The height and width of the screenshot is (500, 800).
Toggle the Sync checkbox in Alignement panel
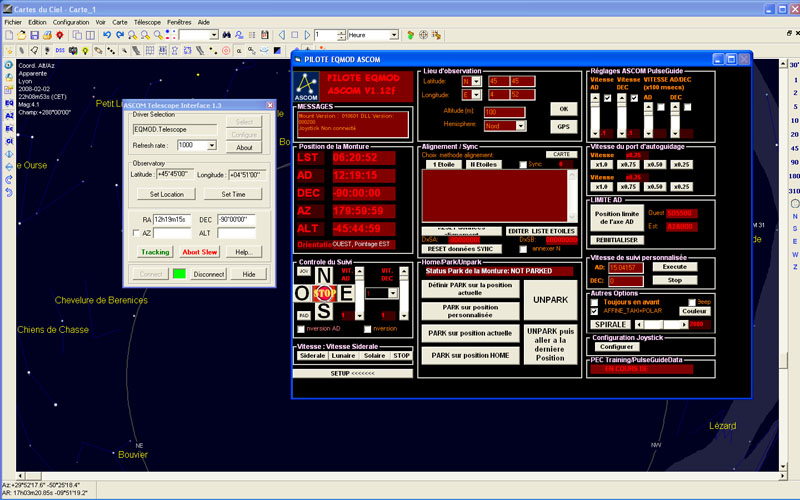pos(523,164)
